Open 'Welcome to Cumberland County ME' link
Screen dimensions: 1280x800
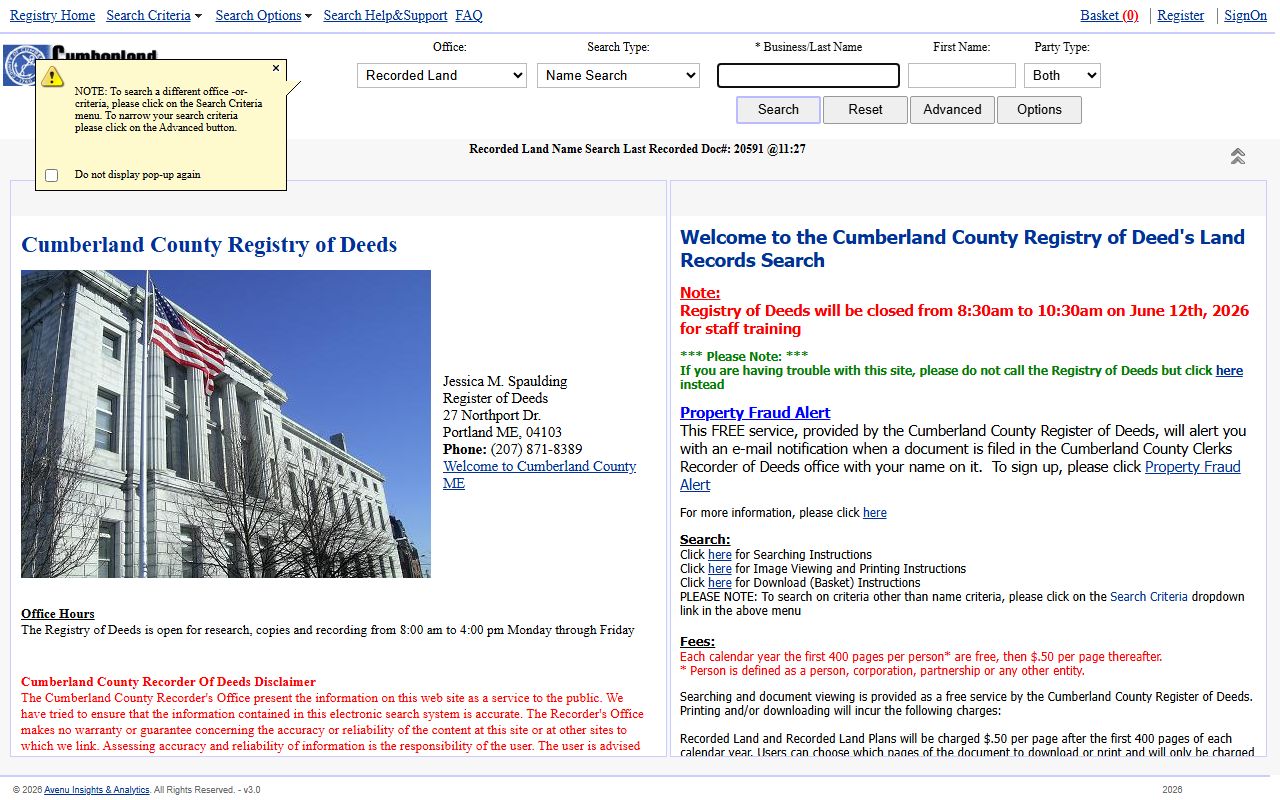539,475
